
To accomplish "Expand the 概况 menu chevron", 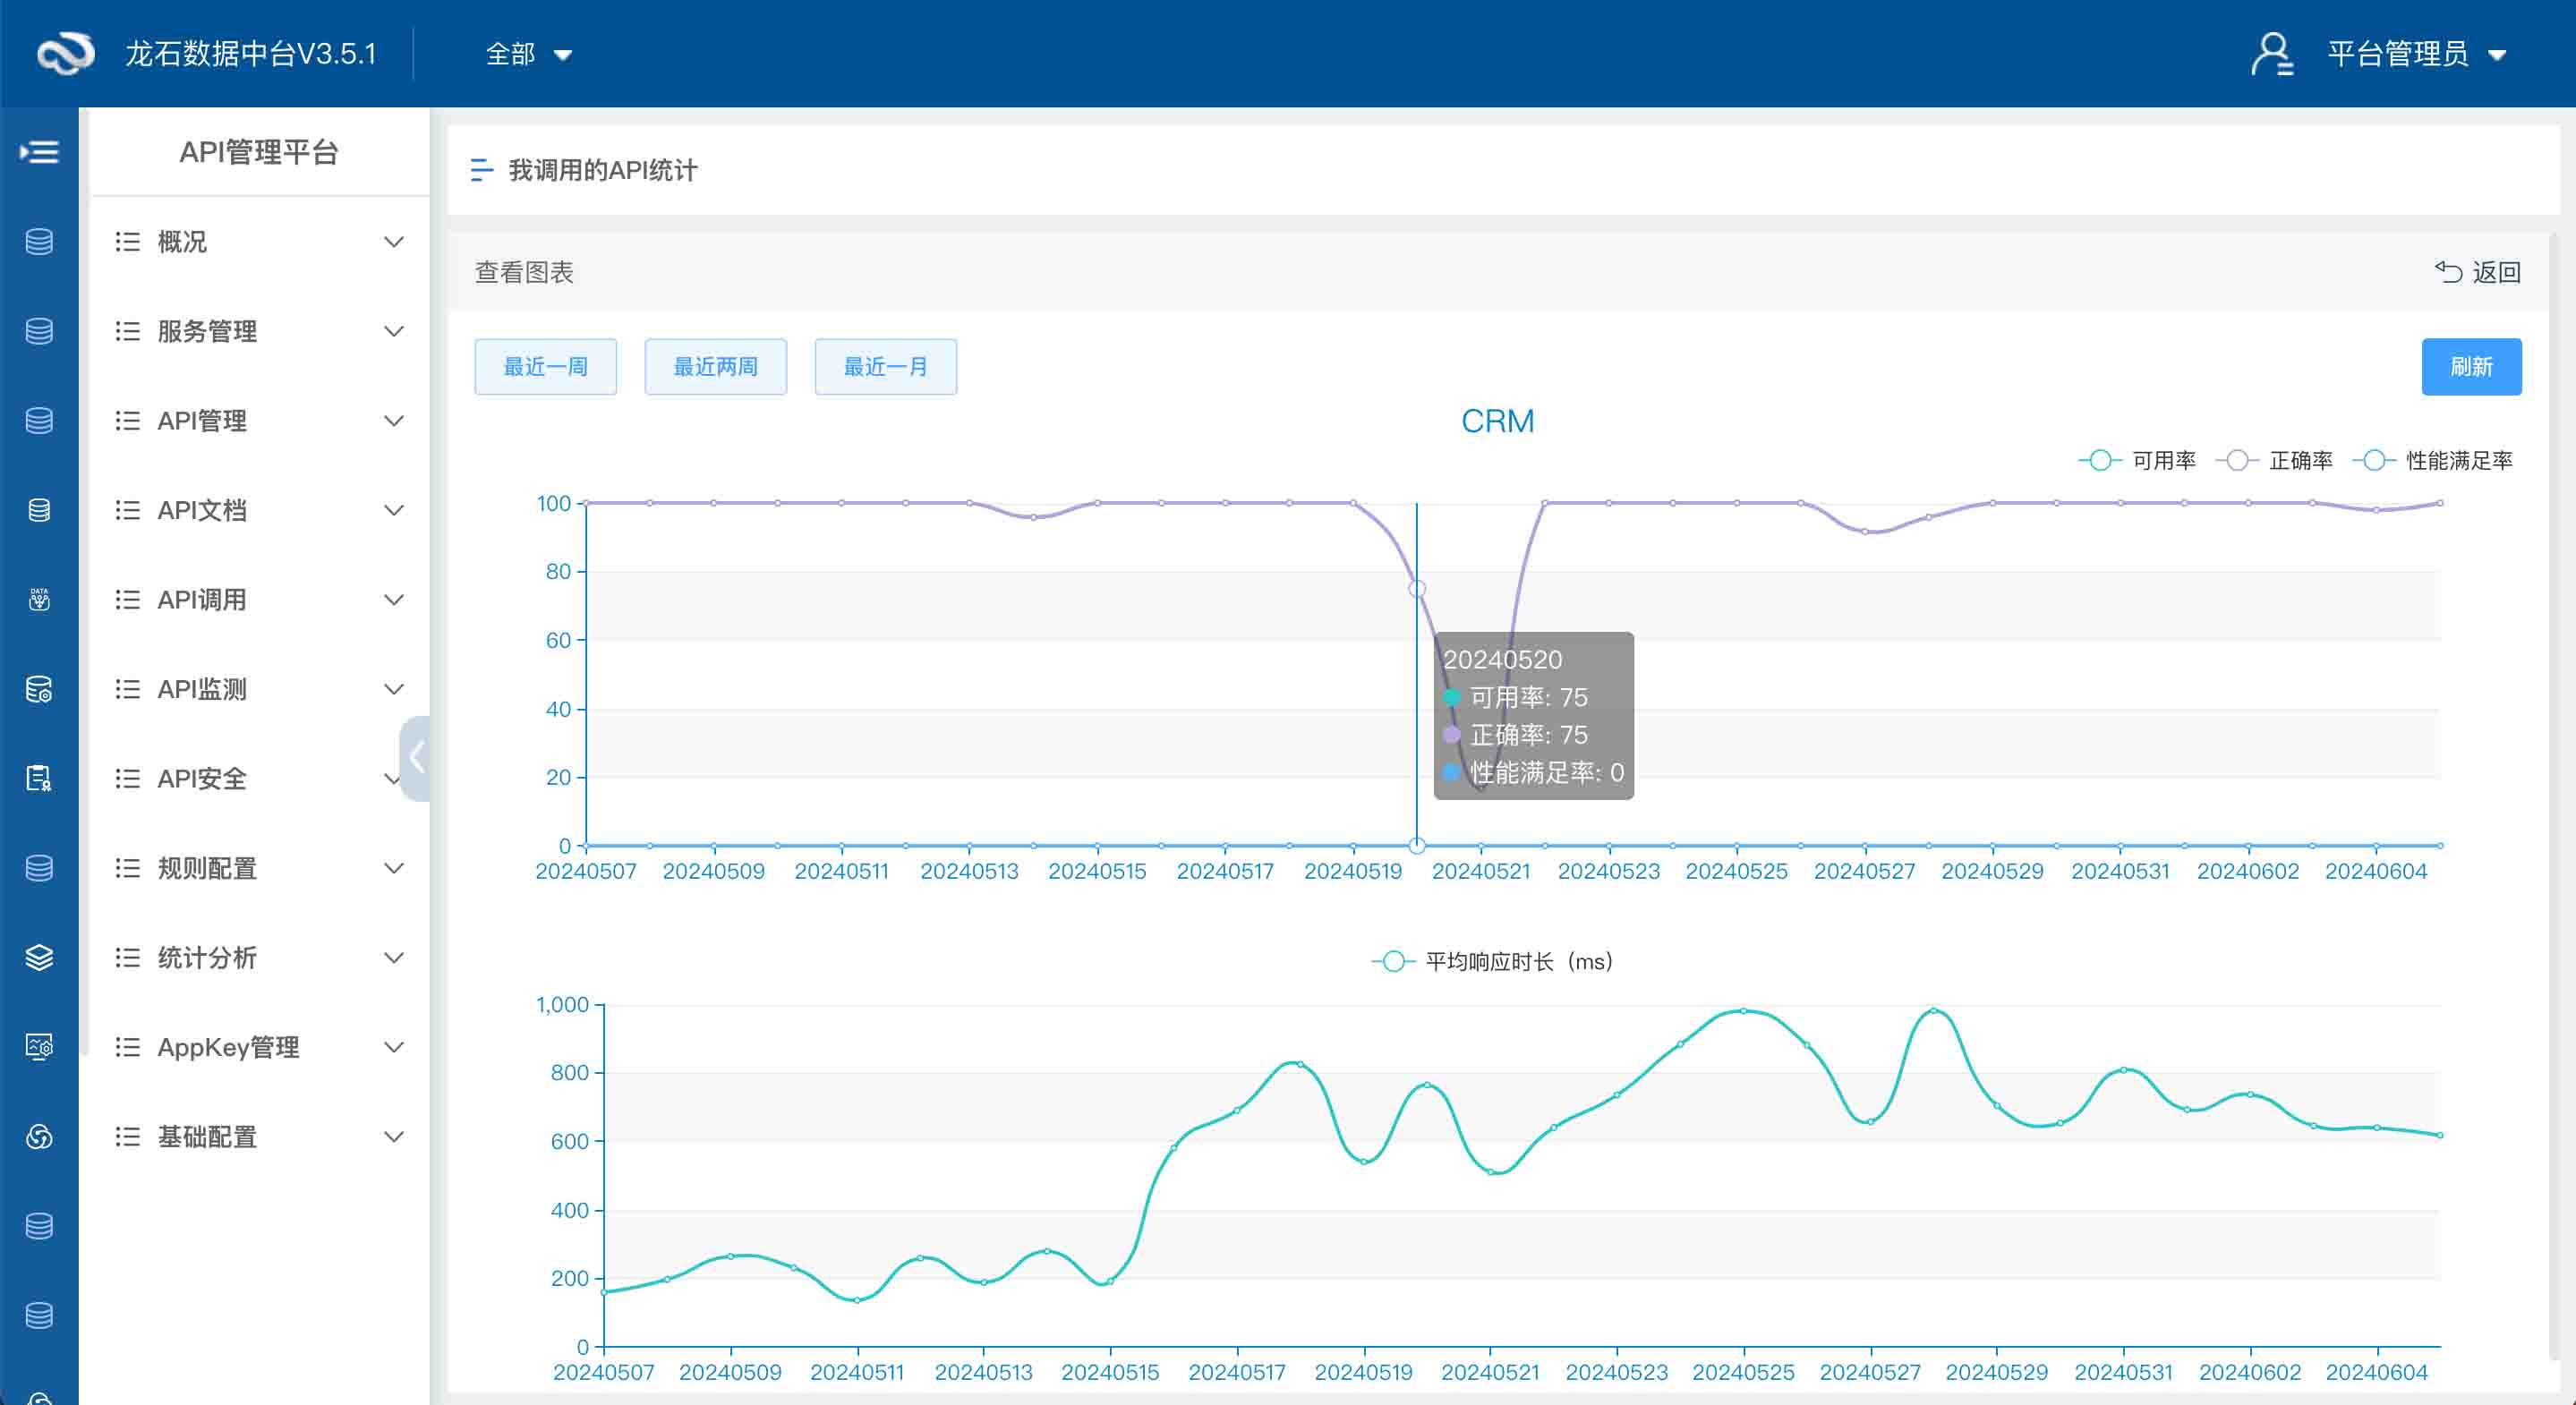I will click(394, 242).
